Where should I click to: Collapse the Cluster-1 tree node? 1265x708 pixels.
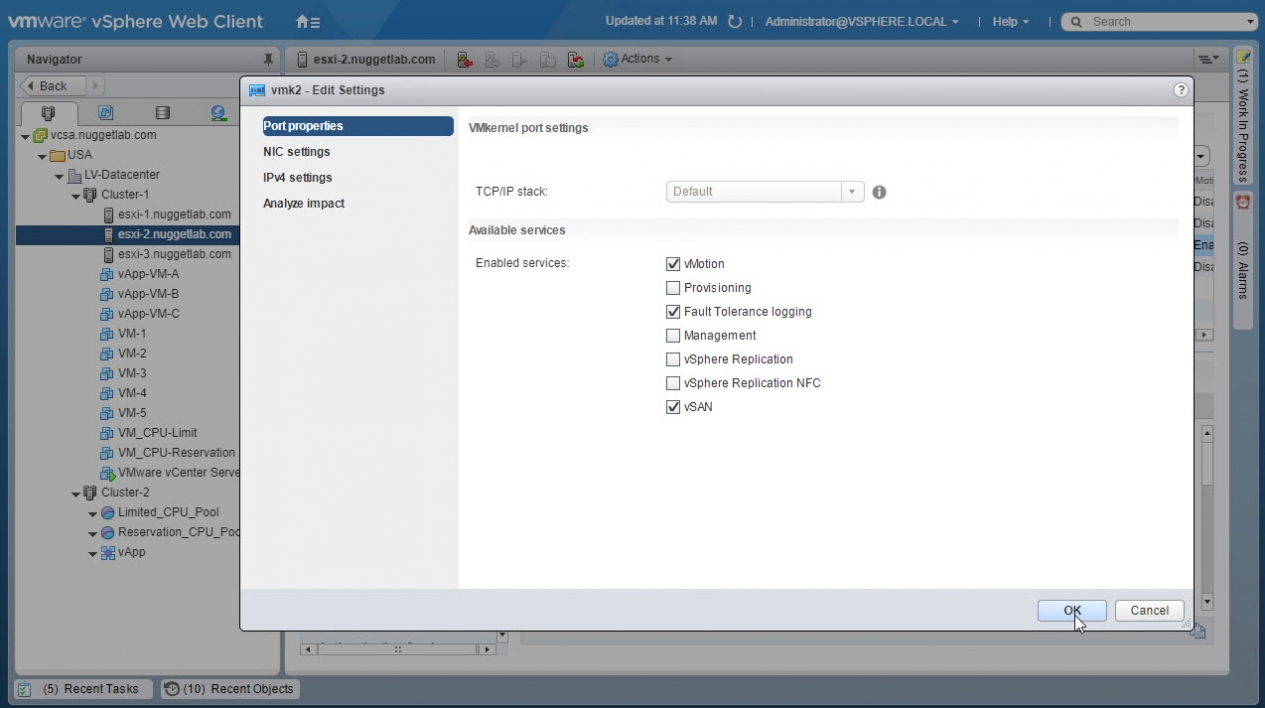pos(77,195)
